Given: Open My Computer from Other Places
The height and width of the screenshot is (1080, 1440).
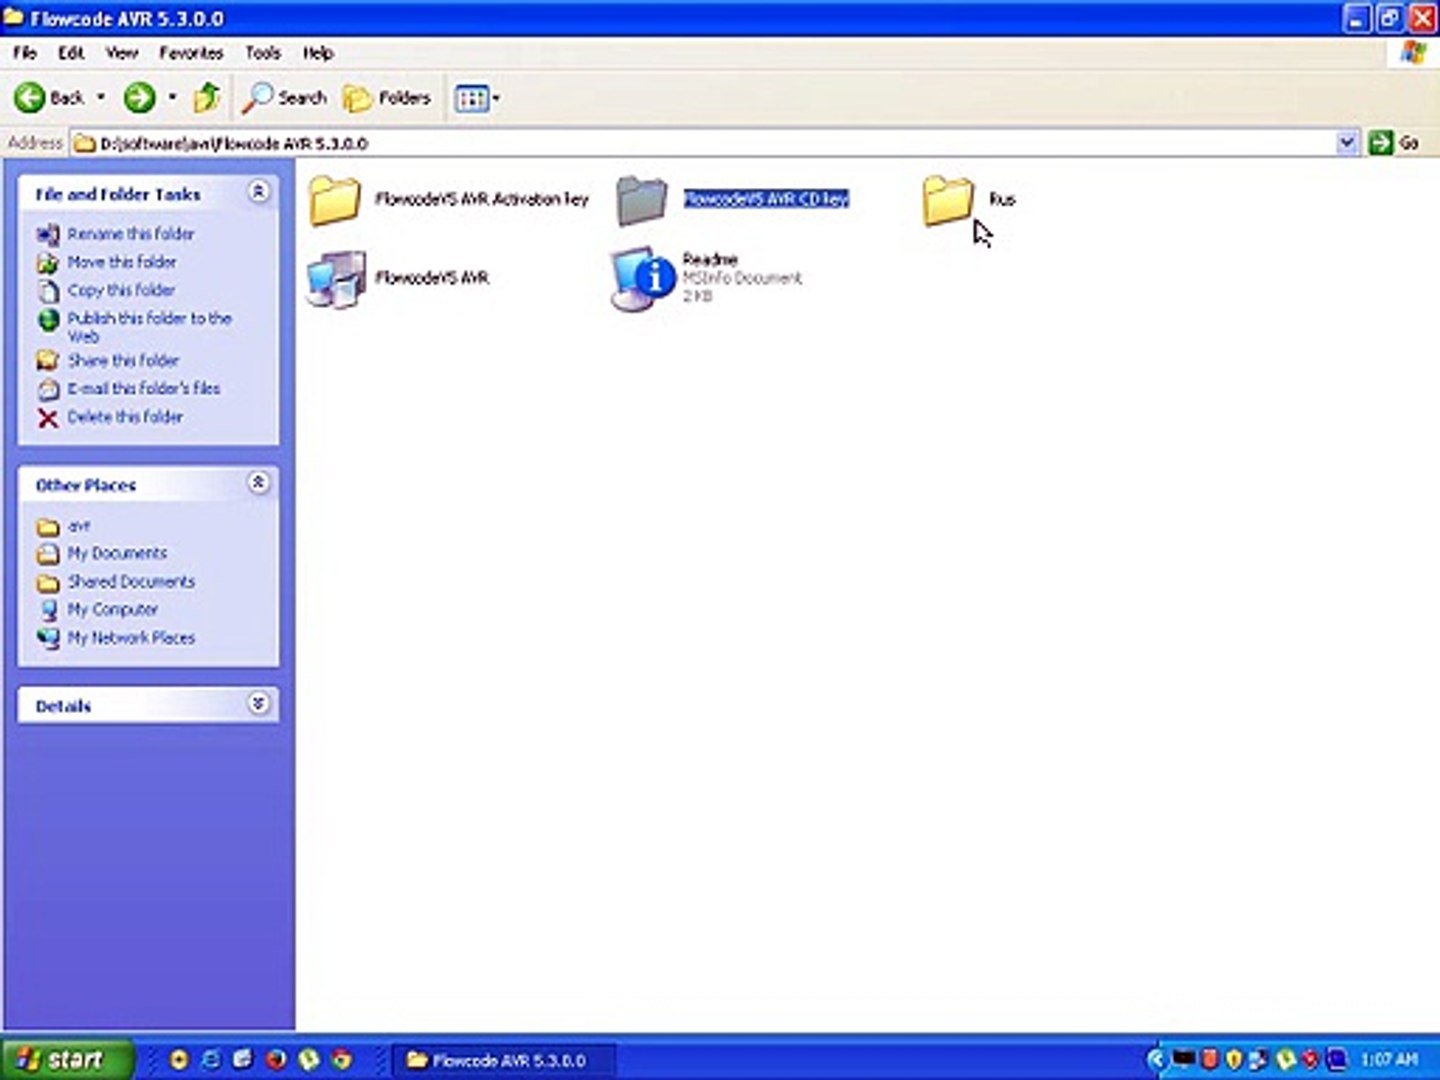Looking at the screenshot, I should click(x=112, y=609).
